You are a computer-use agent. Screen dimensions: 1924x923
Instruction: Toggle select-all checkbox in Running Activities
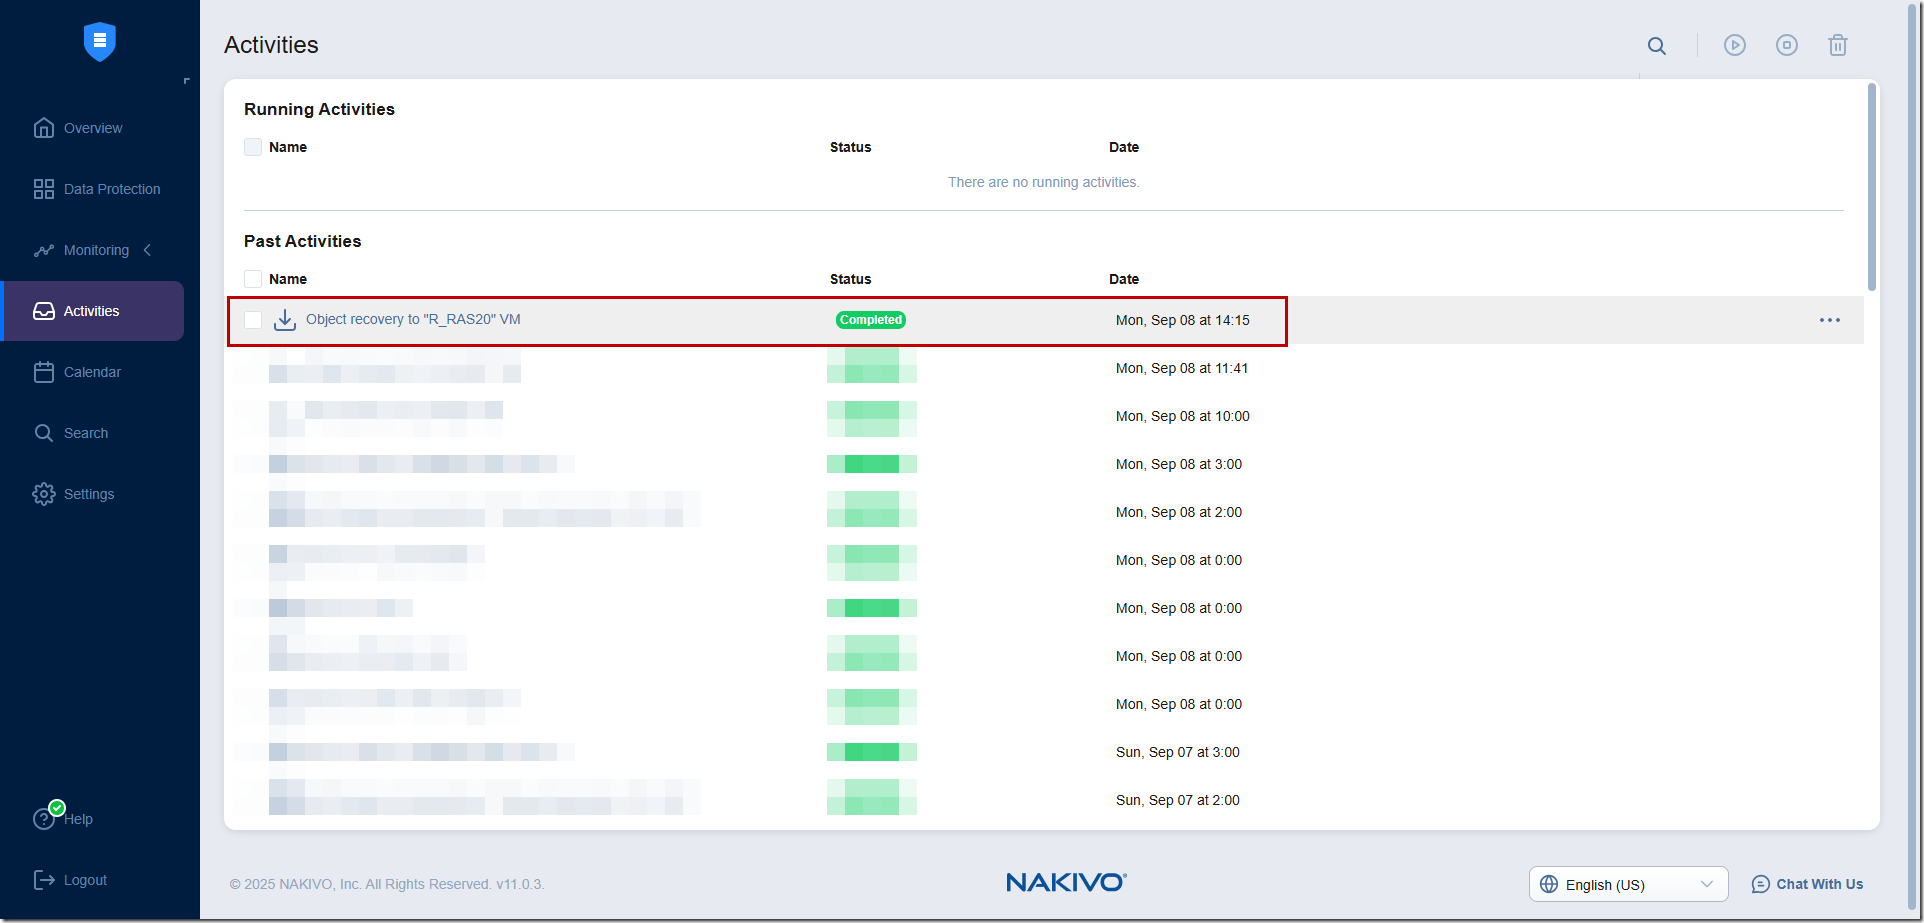[253, 147]
